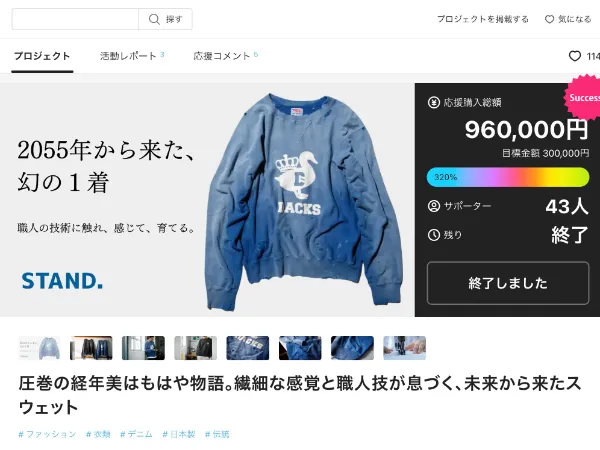The image size is (600, 450).
Task: Click the yen icon beside 応援購入総額
Action: pos(434,103)
